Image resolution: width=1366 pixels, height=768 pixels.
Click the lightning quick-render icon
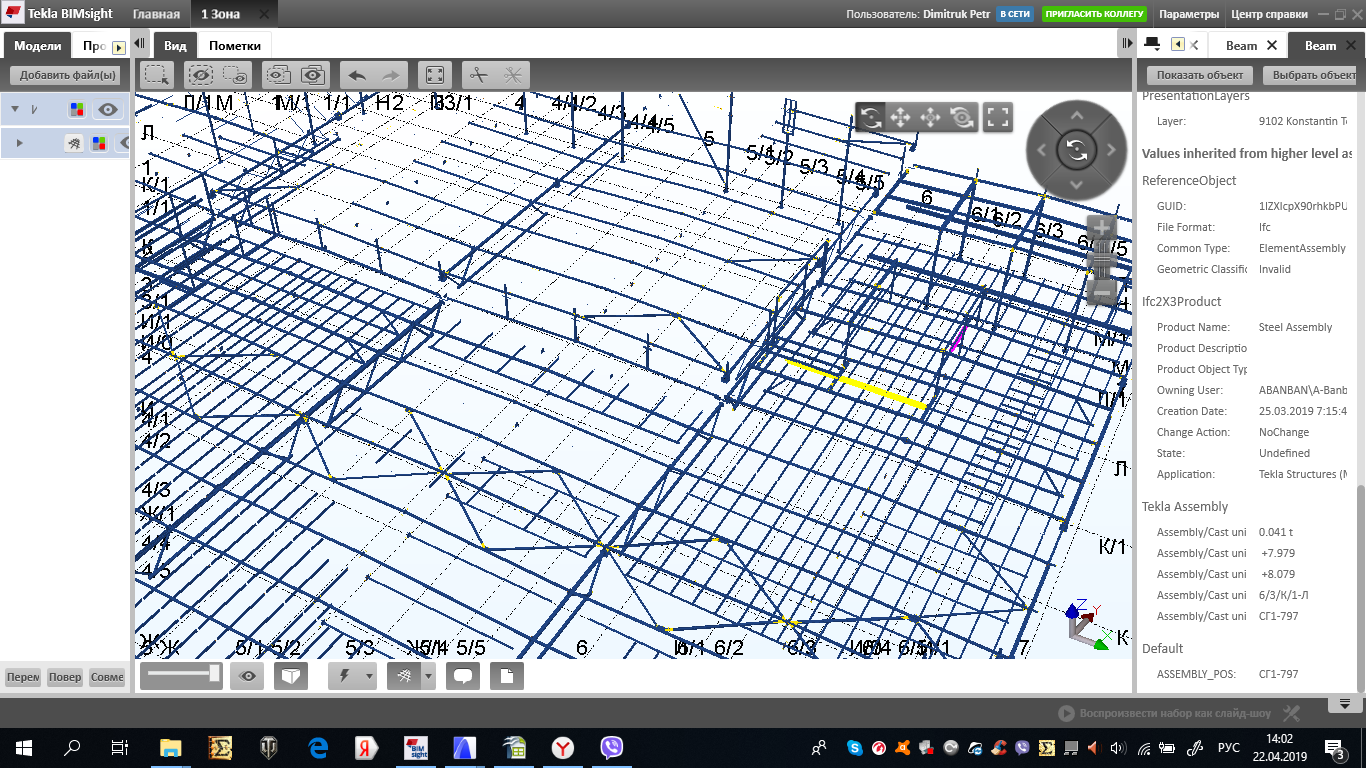coord(346,677)
